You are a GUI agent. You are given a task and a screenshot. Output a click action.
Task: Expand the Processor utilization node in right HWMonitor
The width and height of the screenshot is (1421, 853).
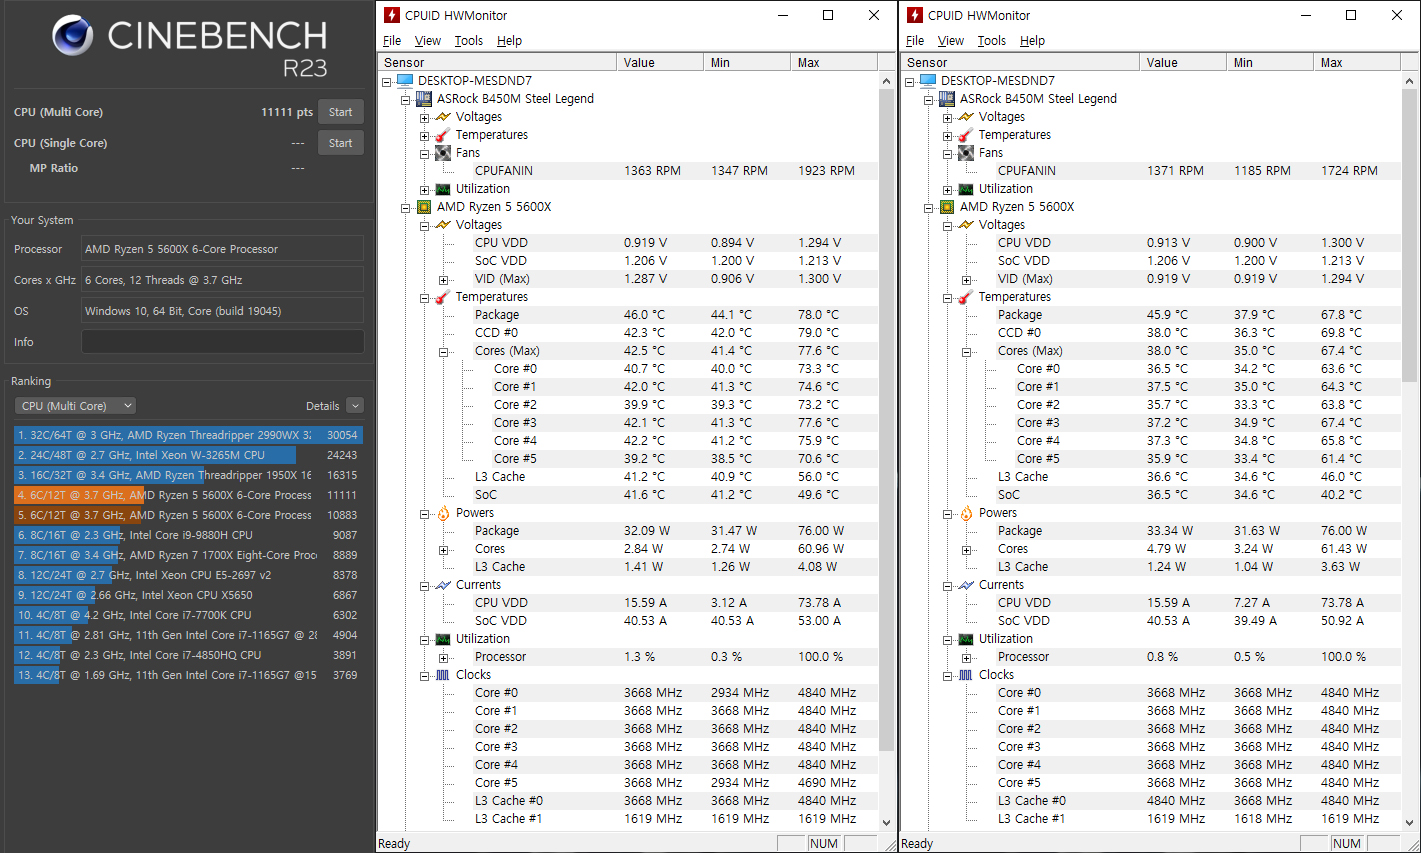click(x=967, y=658)
